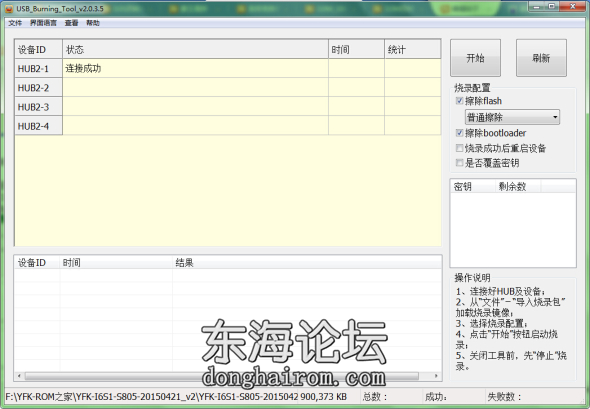Open the 界面语言 menu
The width and height of the screenshot is (590, 409).
pos(43,23)
